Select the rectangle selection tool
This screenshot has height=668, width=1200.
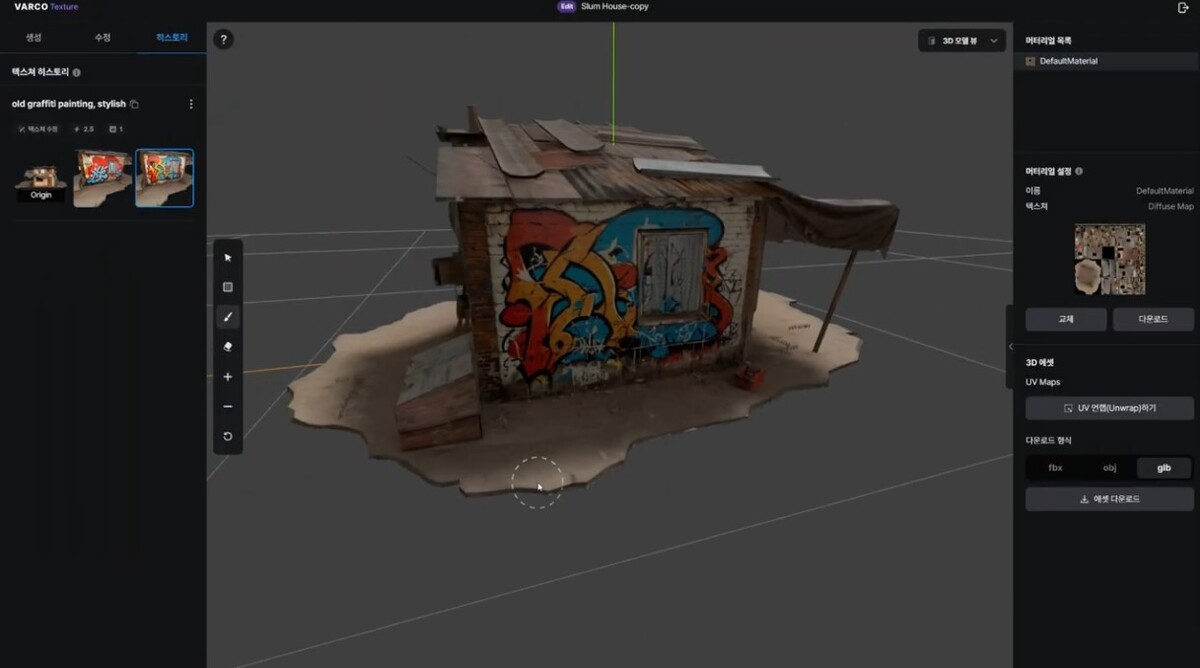pos(228,287)
